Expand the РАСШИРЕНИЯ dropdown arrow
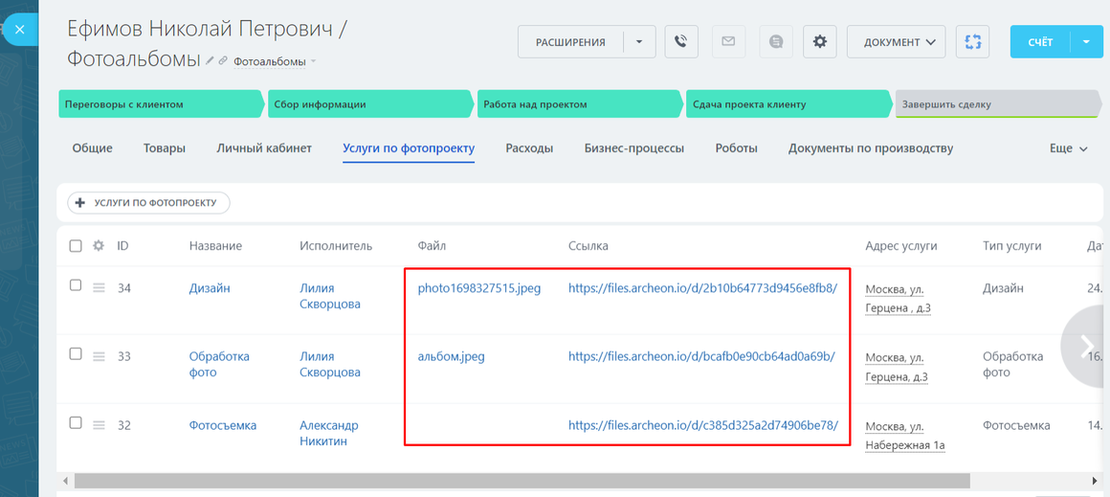 pos(639,42)
